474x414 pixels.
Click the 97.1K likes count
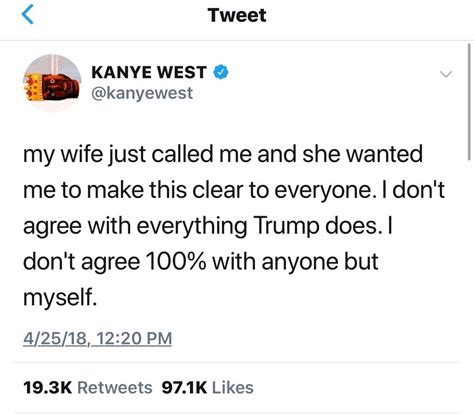[184, 388]
